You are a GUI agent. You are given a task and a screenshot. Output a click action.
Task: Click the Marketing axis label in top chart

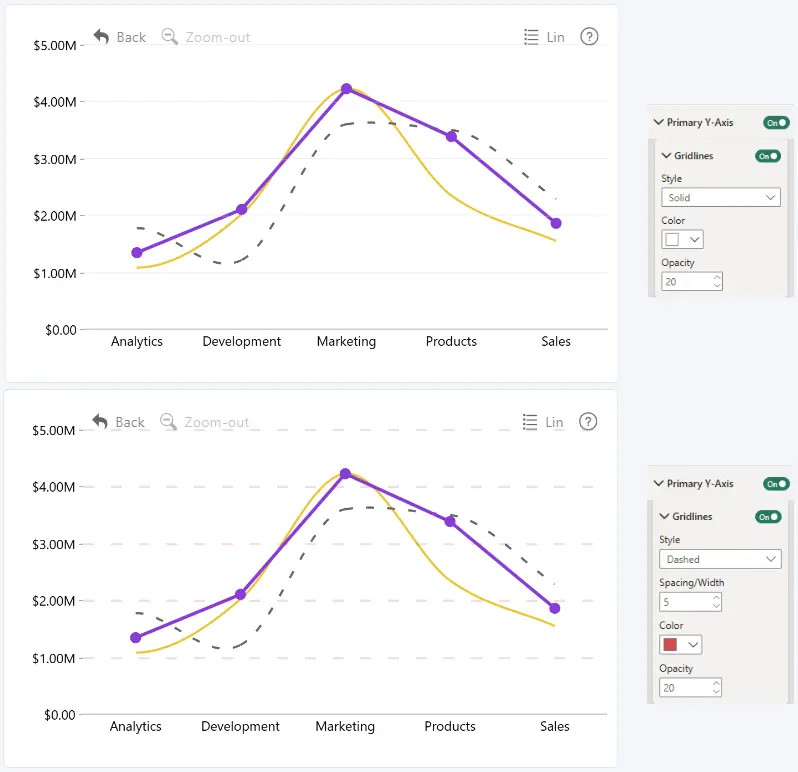tap(347, 341)
